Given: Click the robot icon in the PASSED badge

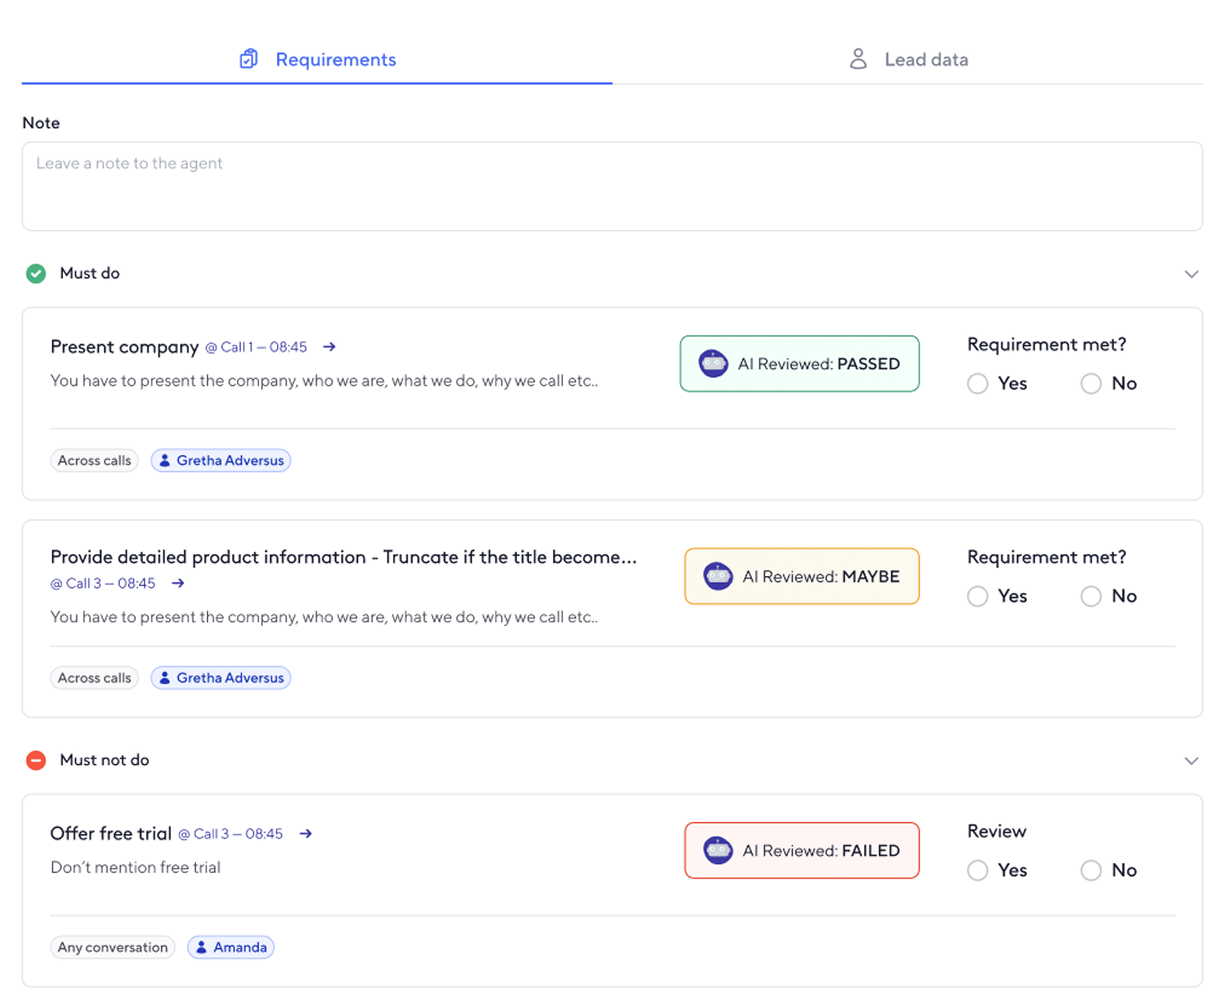Looking at the screenshot, I should [713, 364].
